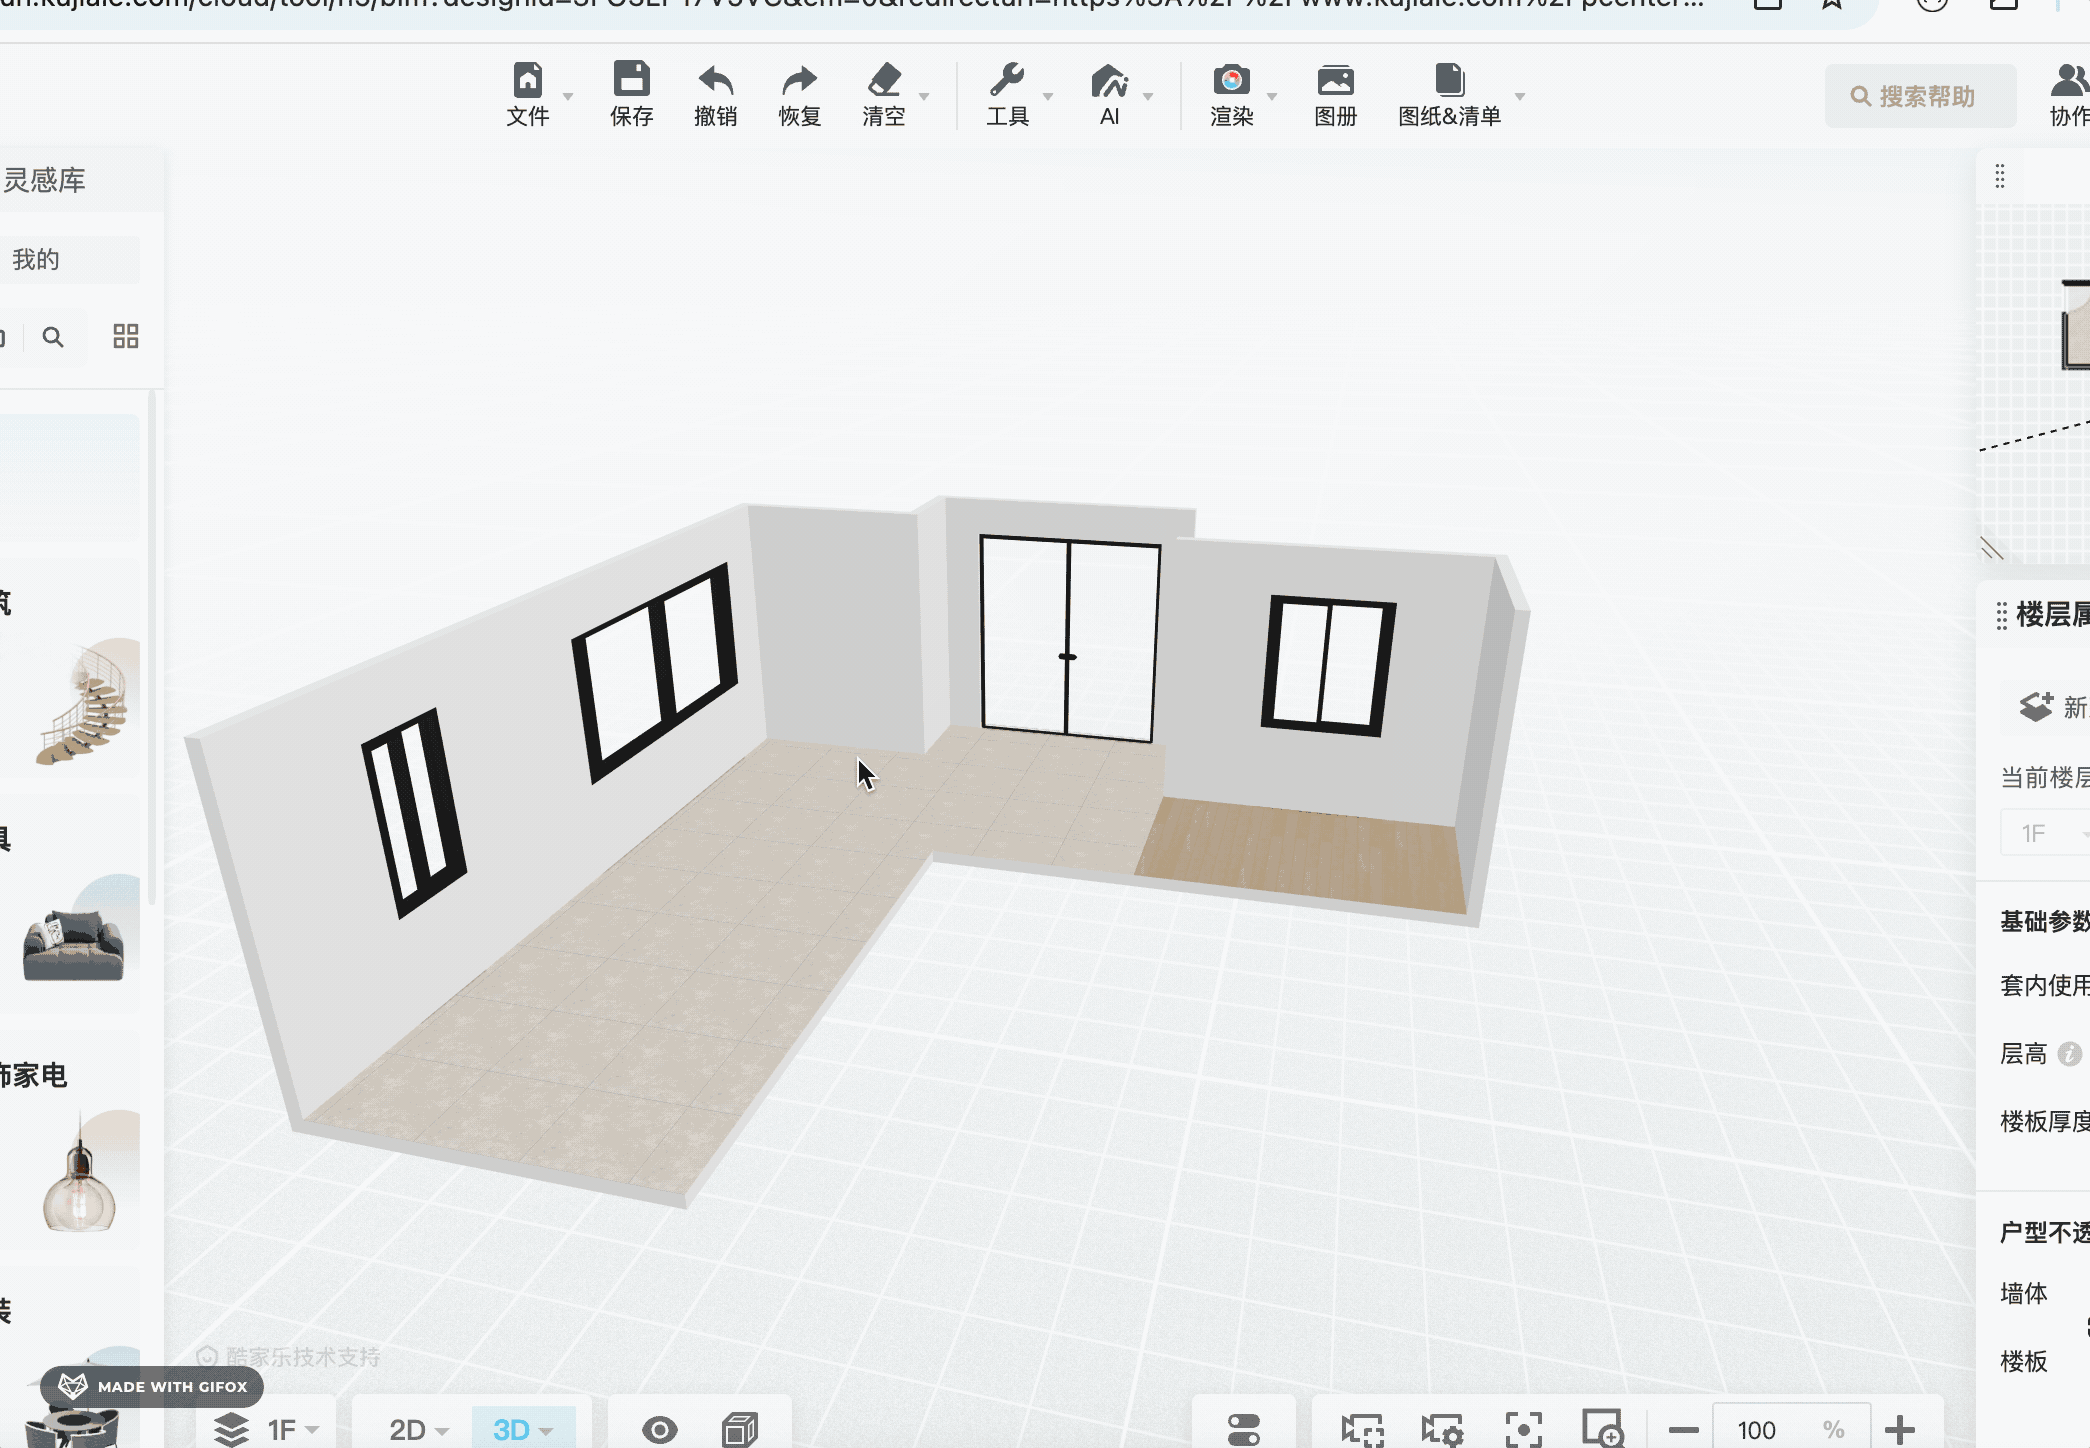This screenshot has height=1448, width=2090.
Task: Click the cursor with gear settings icon
Action: click(1443, 1430)
